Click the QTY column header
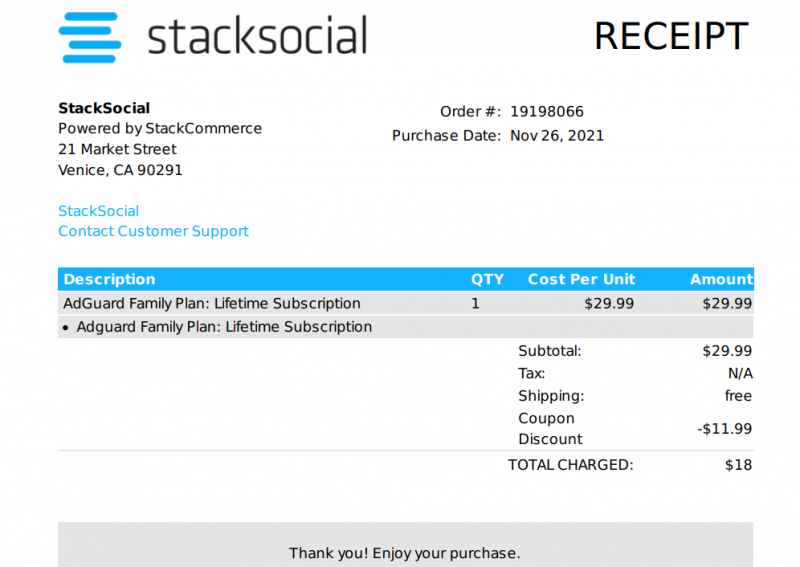This screenshot has width=800, height=567. 487,279
